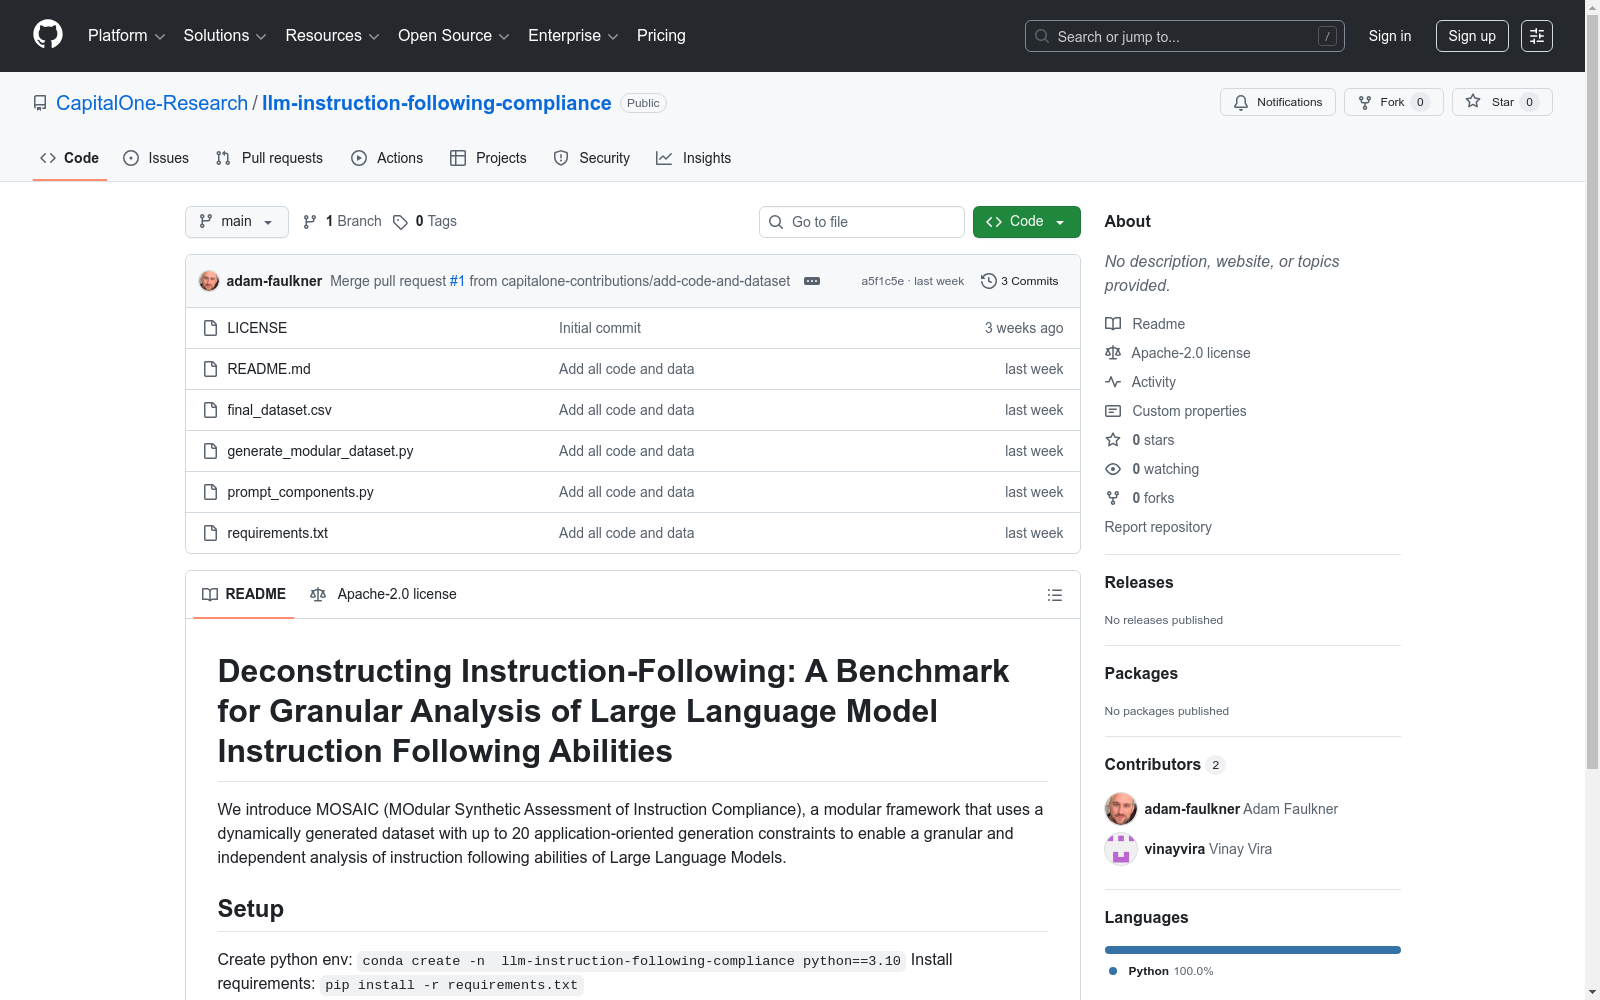
Task: Open the Releases heading link
Action: click(x=1139, y=583)
